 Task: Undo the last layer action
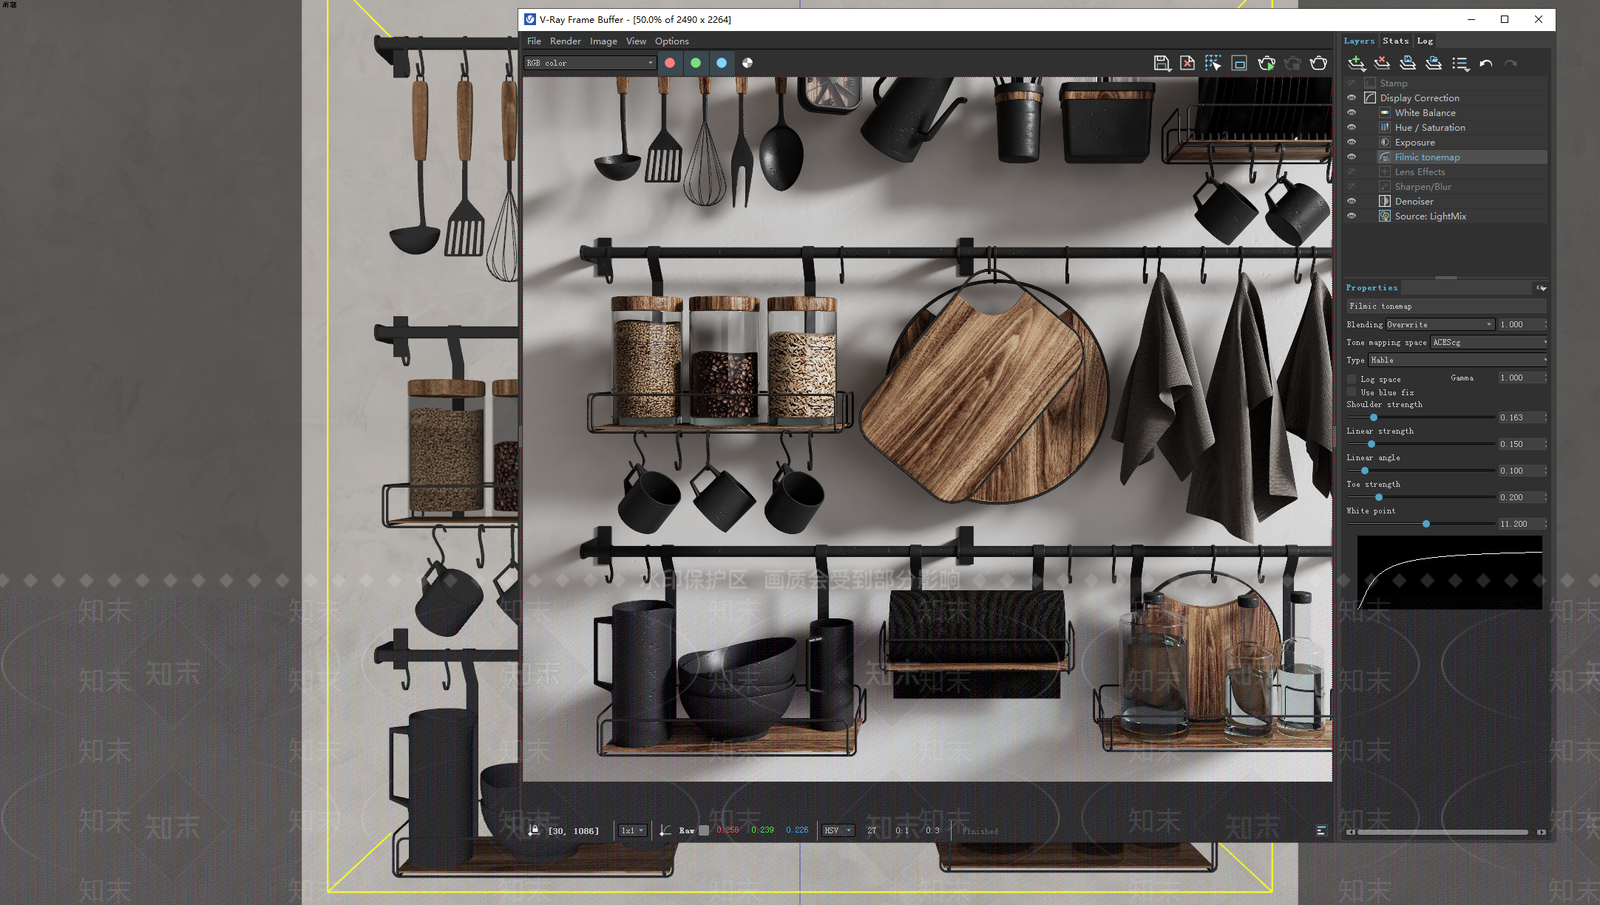pos(1486,64)
